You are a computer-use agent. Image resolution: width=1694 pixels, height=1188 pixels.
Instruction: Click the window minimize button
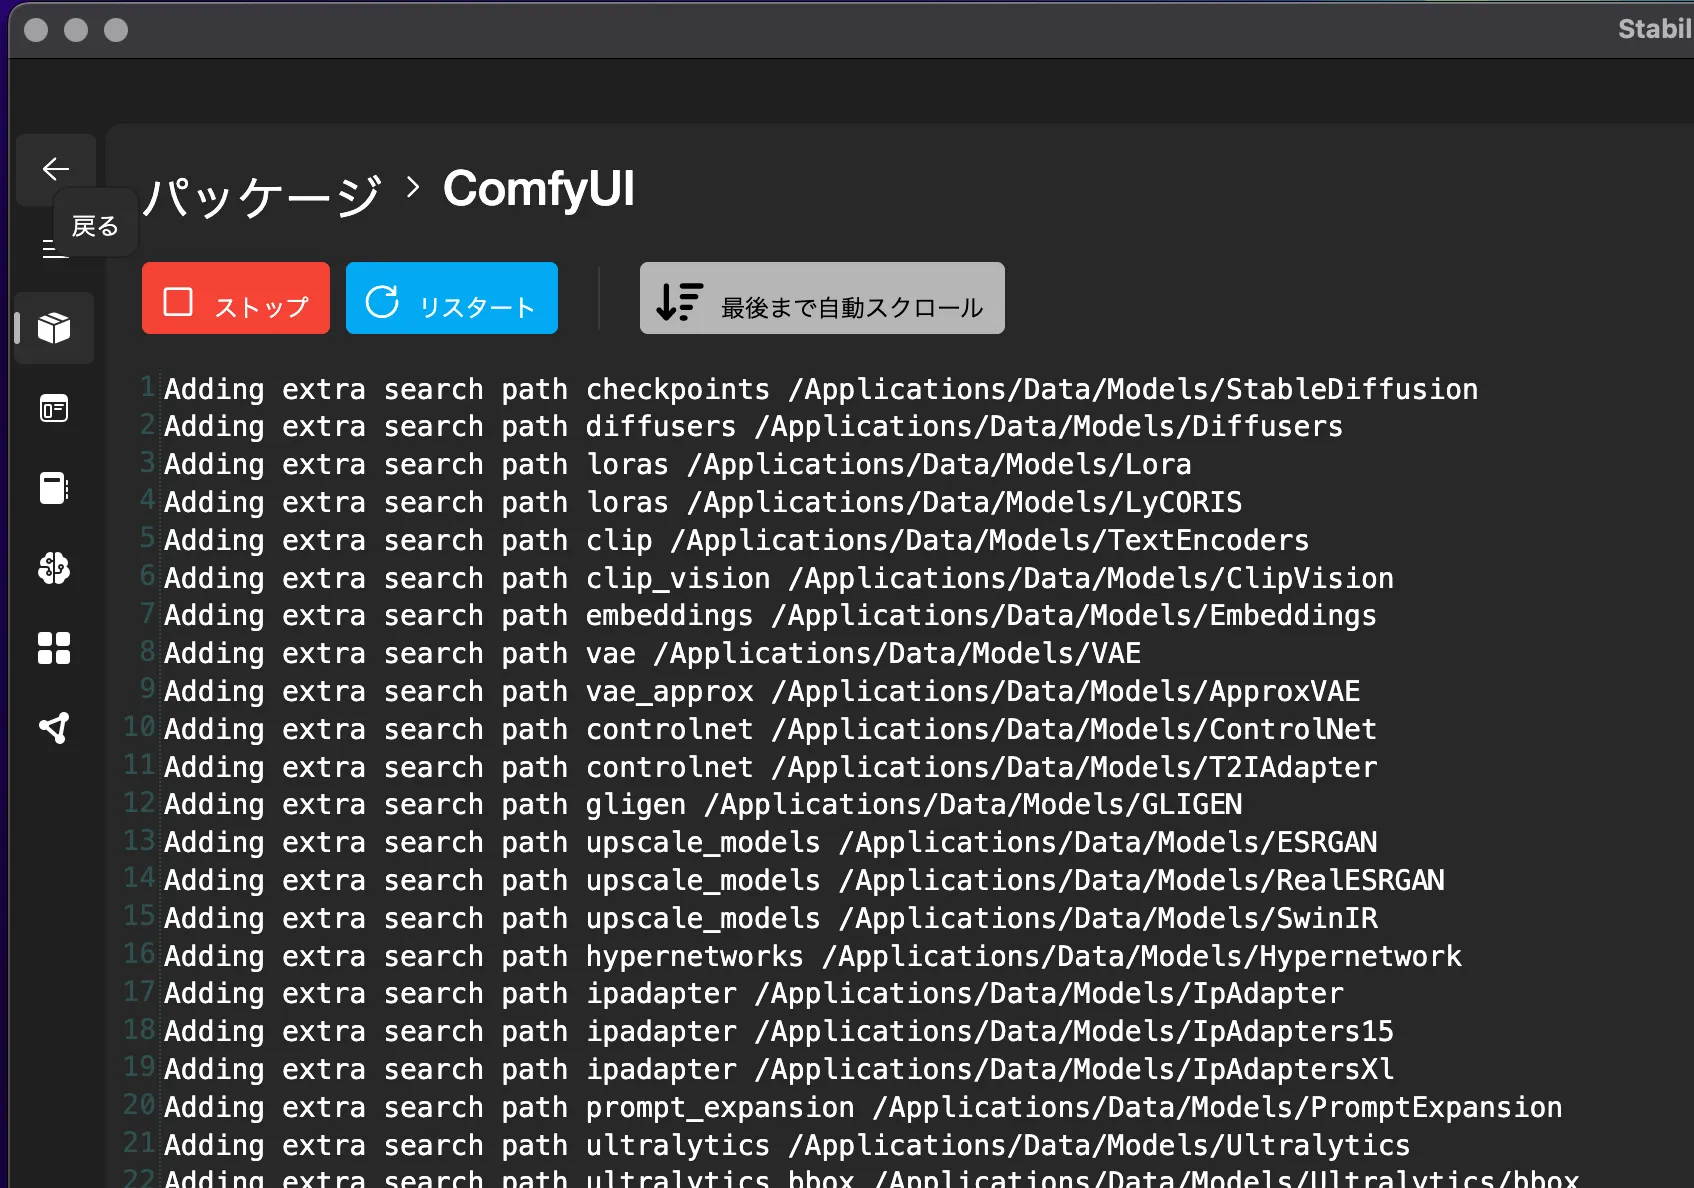[x=76, y=30]
